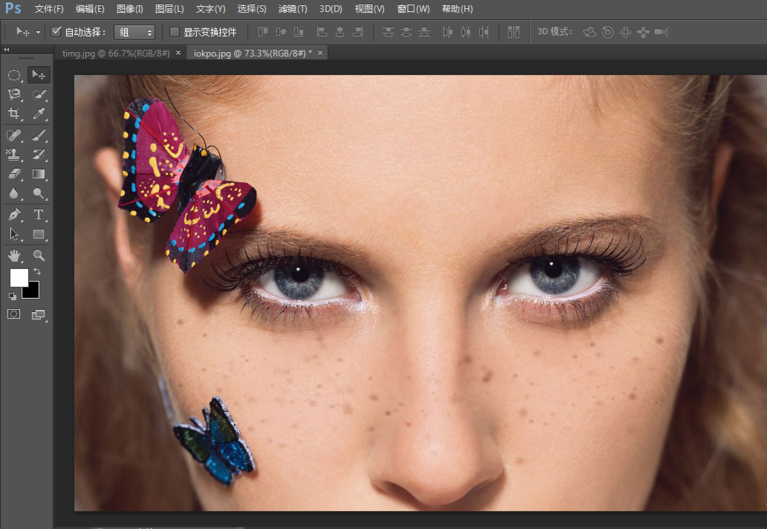
Task: Select the Move tool
Action: click(39, 75)
